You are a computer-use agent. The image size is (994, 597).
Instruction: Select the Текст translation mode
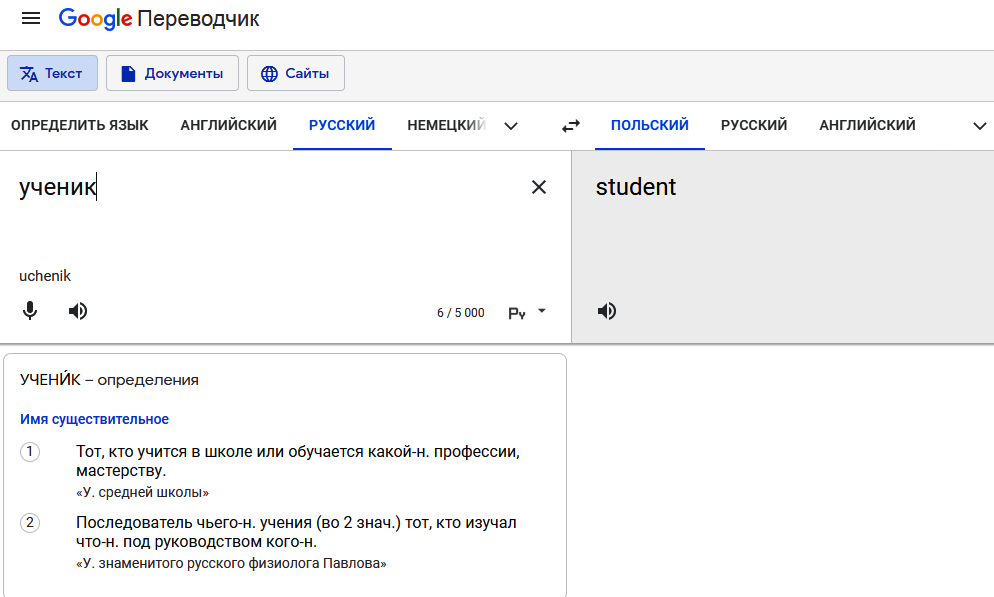[53, 73]
